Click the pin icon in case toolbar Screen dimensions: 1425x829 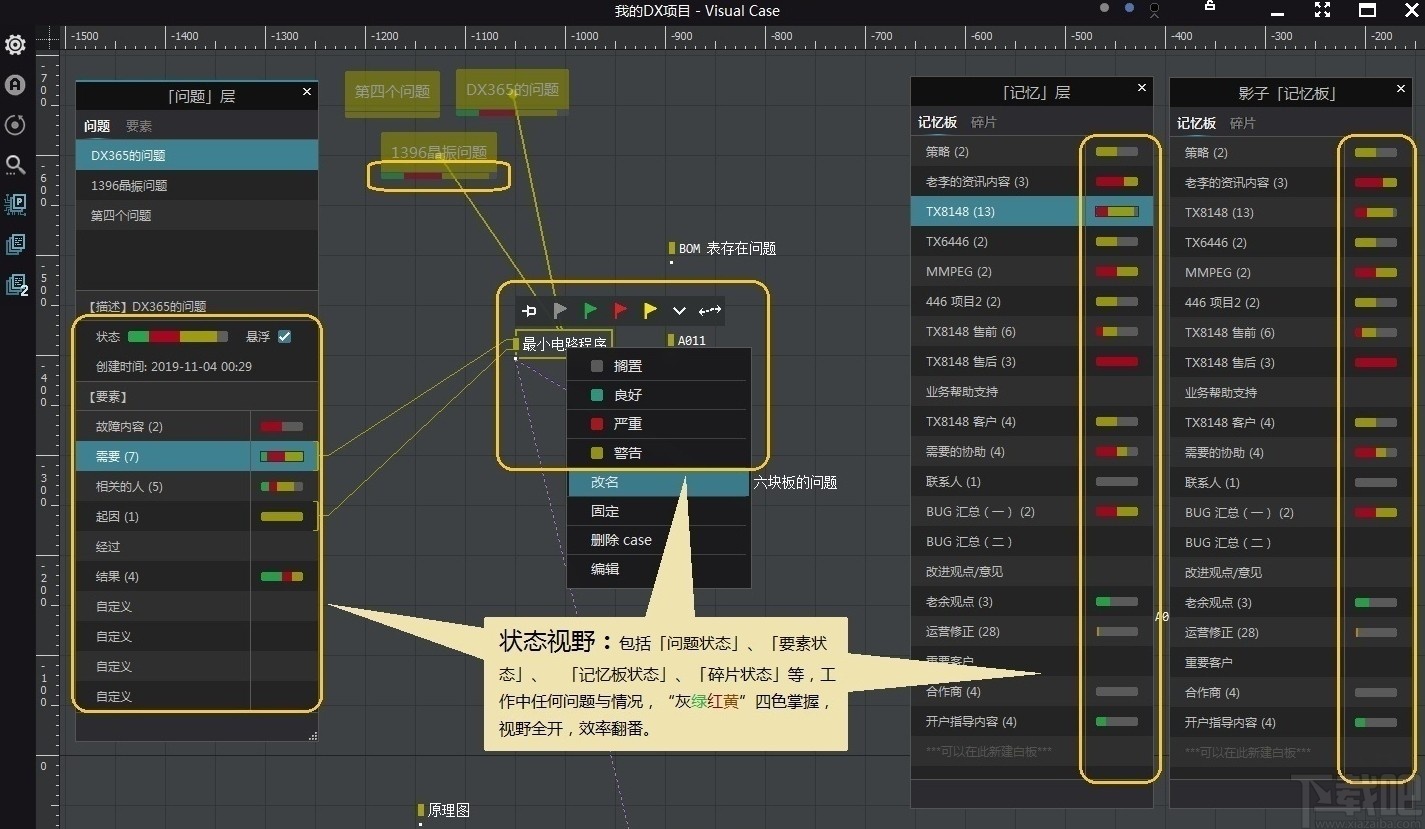point(529,311)
